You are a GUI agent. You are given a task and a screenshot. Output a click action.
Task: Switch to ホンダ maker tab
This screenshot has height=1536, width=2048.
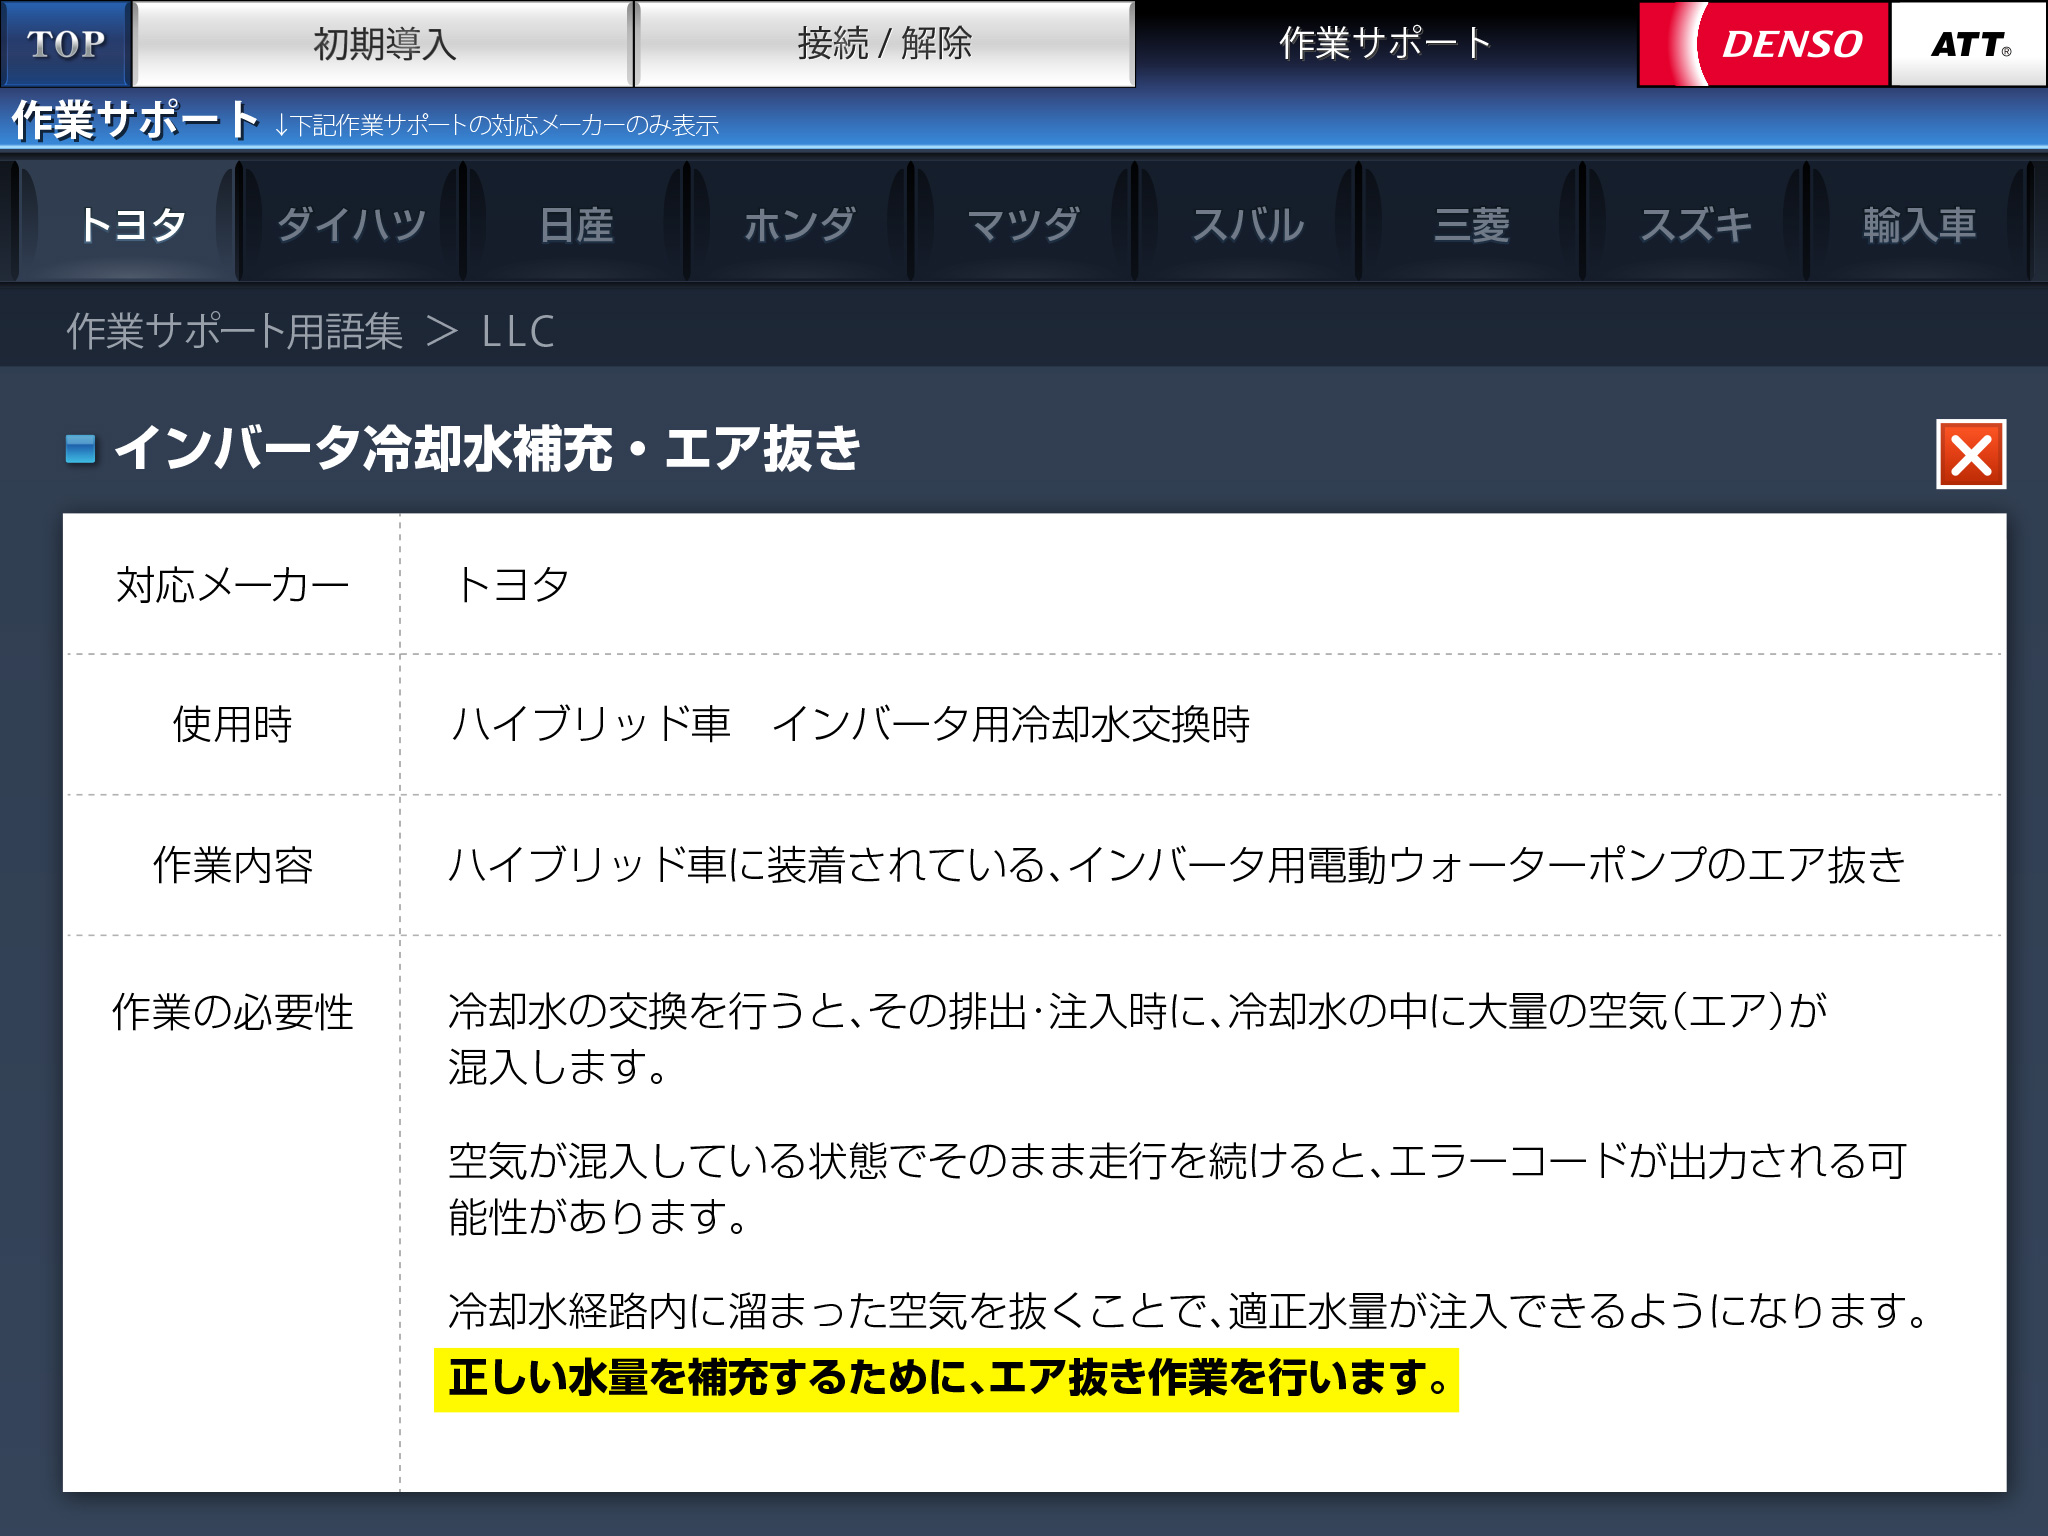(x=799, y=224)
